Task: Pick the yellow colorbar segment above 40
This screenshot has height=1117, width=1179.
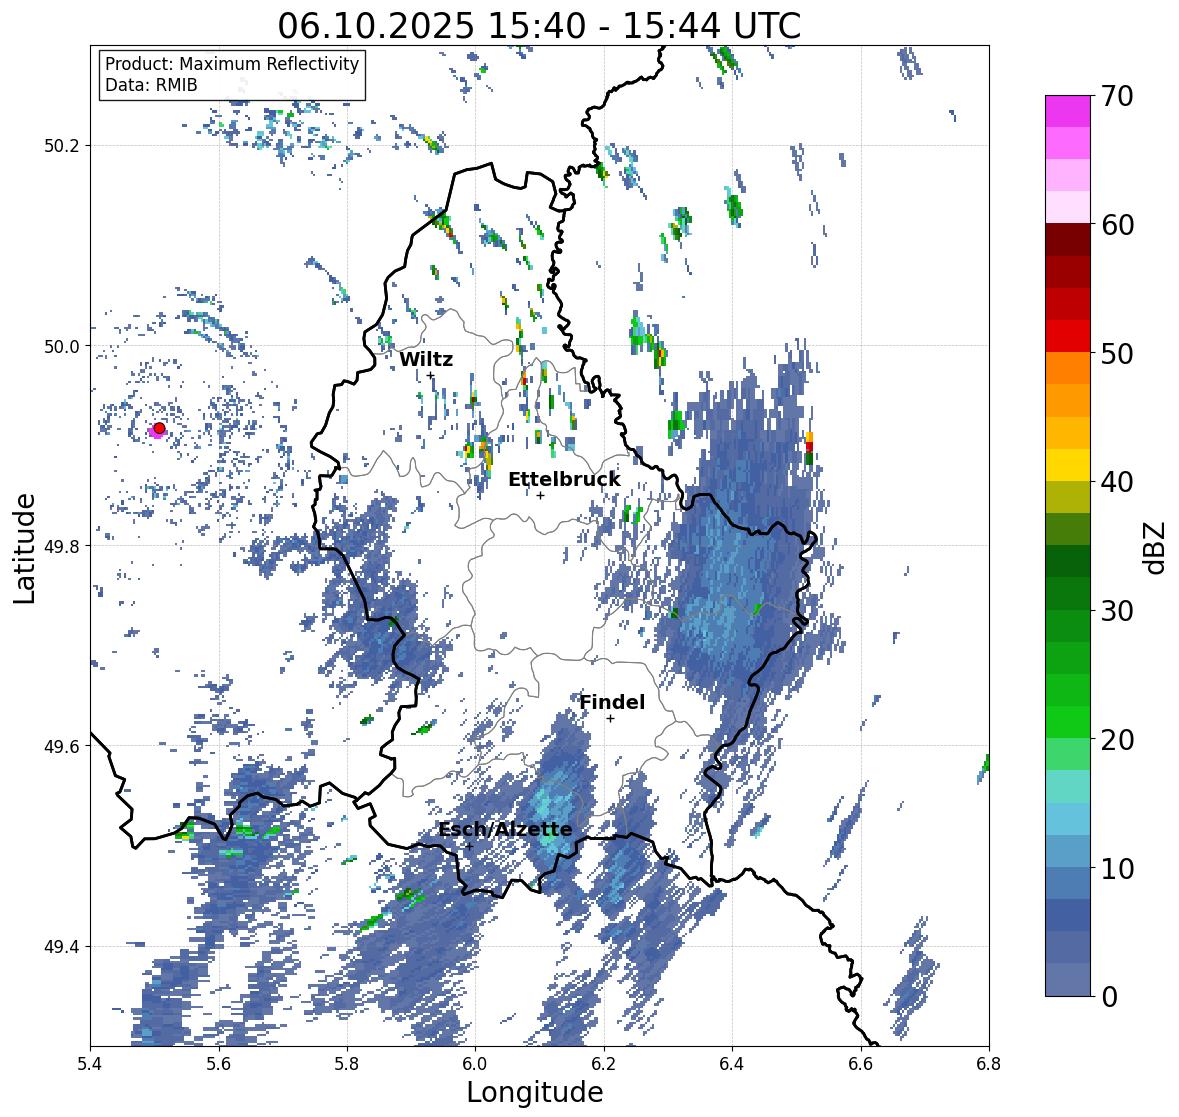Action: coord(1068,465)
